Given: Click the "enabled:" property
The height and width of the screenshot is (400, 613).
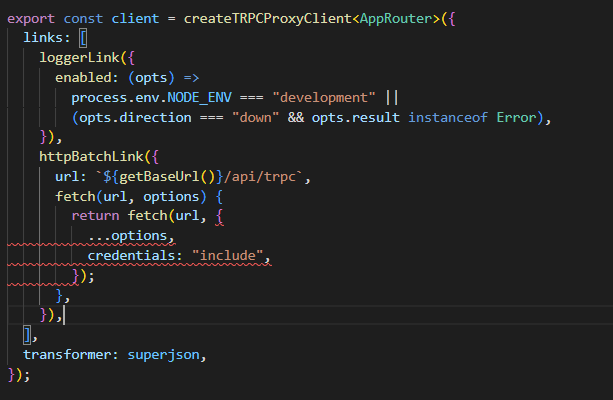Looking at the screenshot, I should [x=87, y=77].
